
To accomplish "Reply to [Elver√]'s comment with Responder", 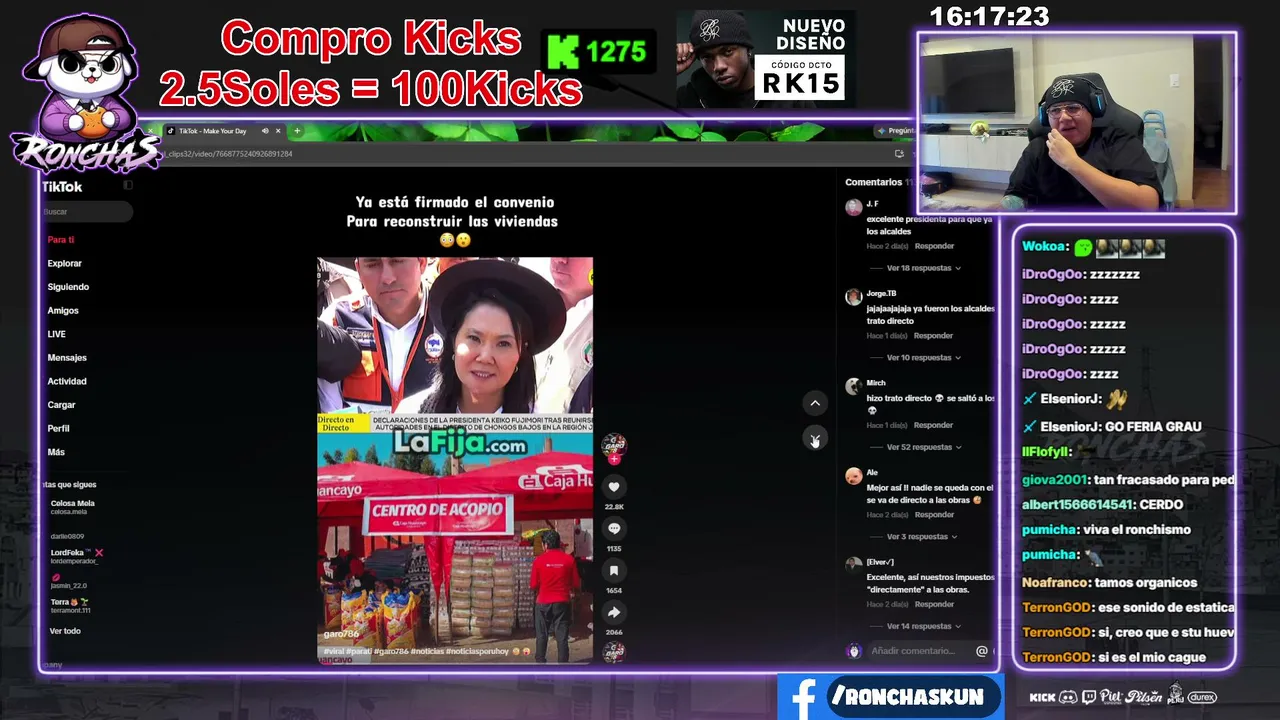I will pyautogui.click(x=934, y=604).
